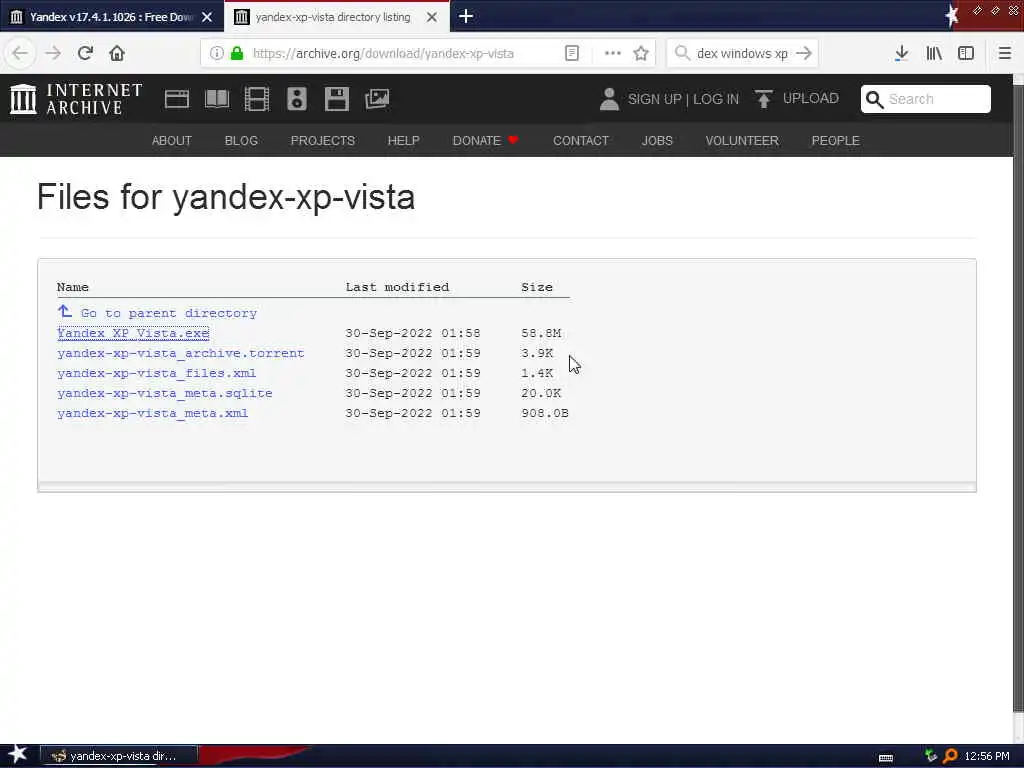Close the Yandex v17.4.1.1026 tab
Image resolution: width=1024 pixels, height=768 pixels.
(207, 17)
